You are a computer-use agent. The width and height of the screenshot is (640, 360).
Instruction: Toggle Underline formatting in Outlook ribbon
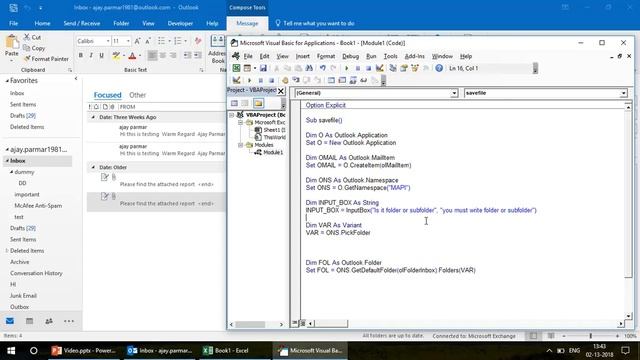pyautogui.click(x=101, y=55)
